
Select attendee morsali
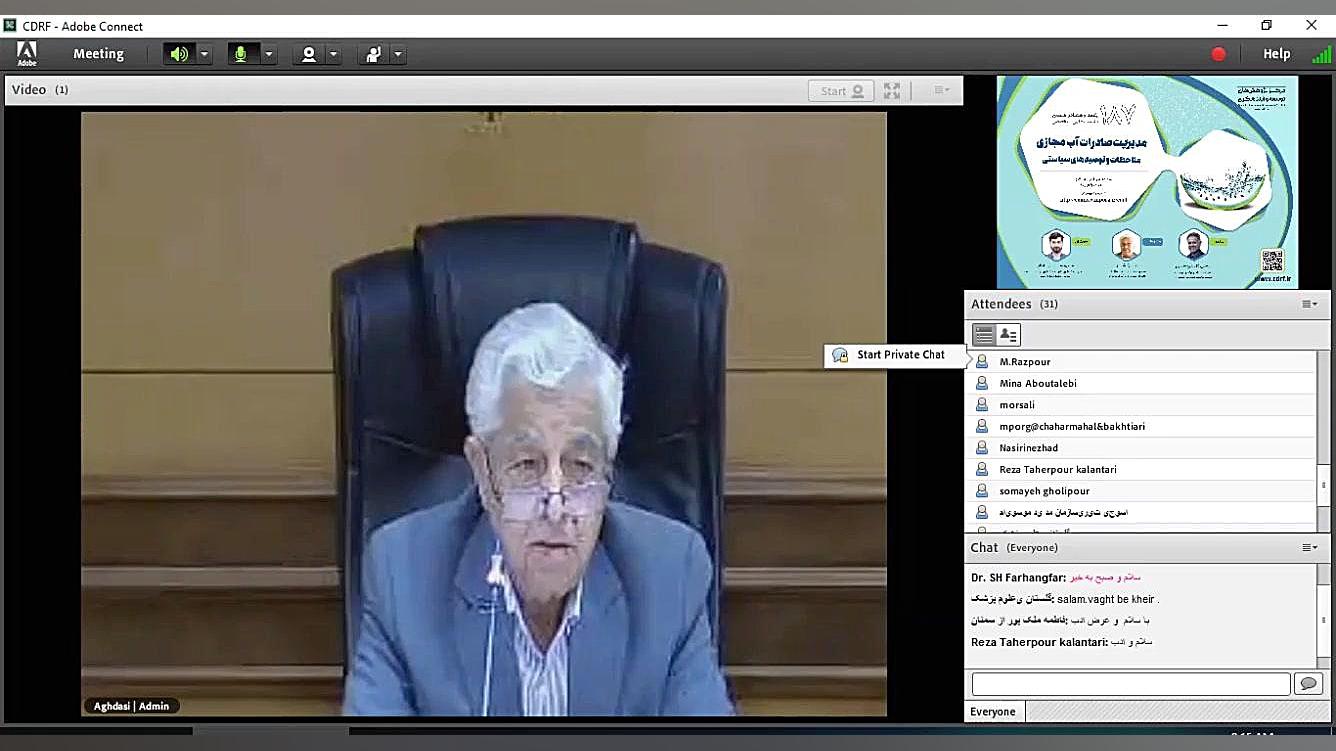point(1142,405)
